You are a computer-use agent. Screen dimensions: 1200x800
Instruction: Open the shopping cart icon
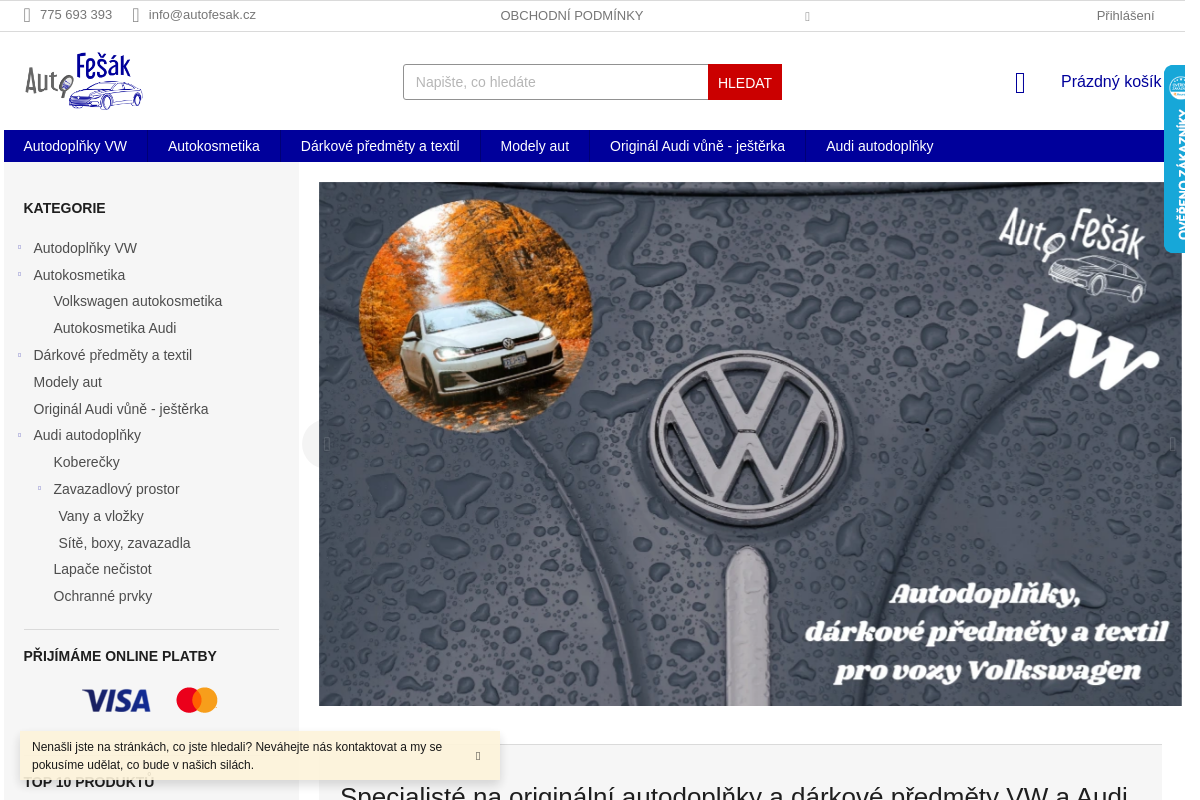(x=1019, y=83)
